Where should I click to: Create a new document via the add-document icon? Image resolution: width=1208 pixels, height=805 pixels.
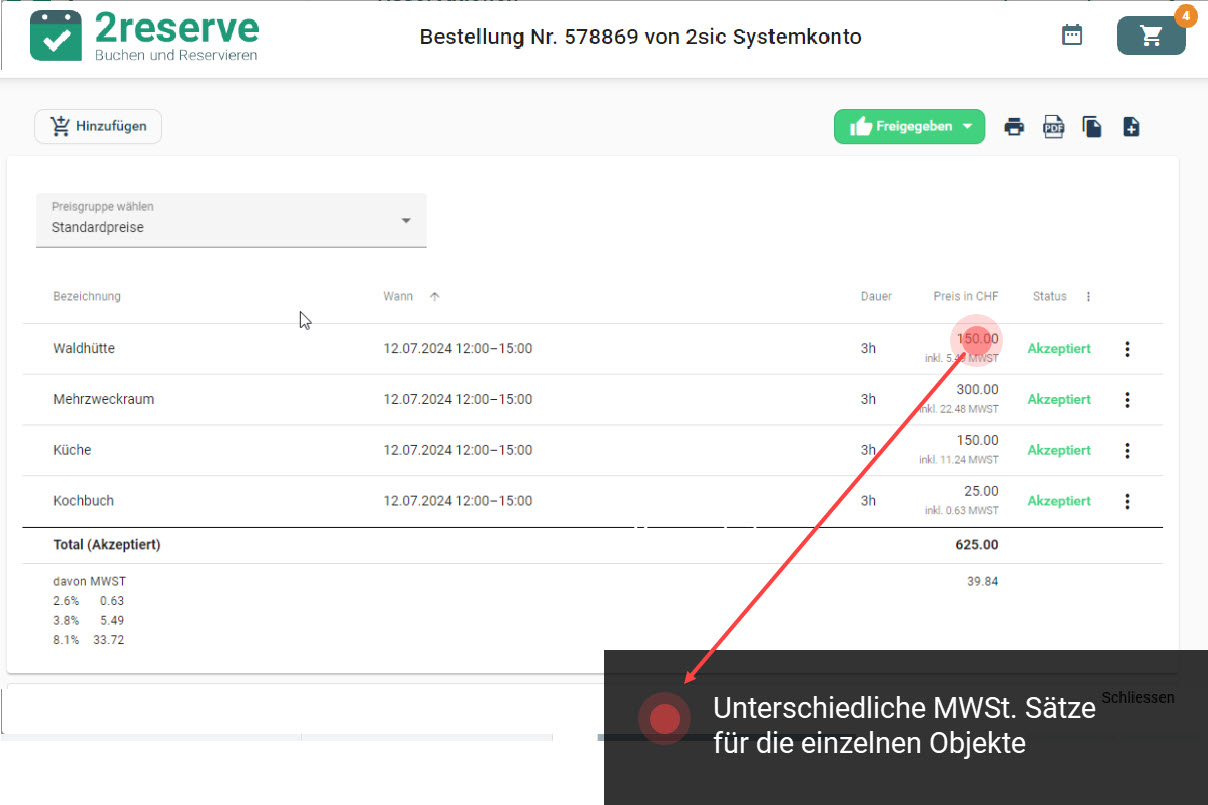[1131, 126]
